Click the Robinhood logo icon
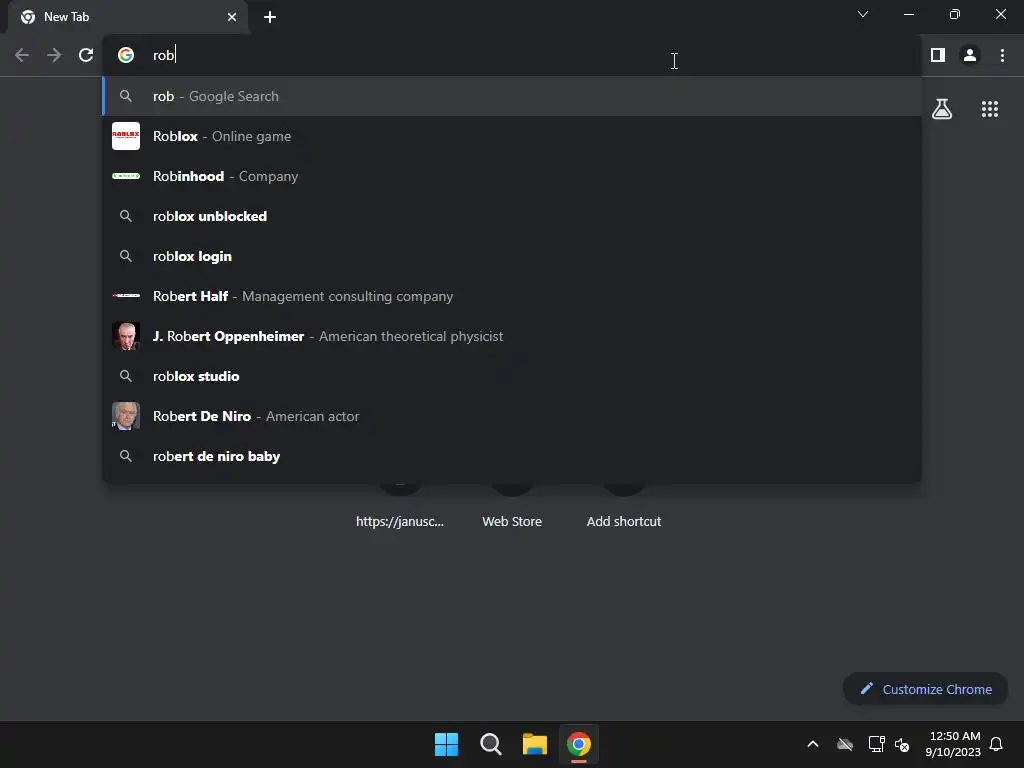 tap(126, 176)
